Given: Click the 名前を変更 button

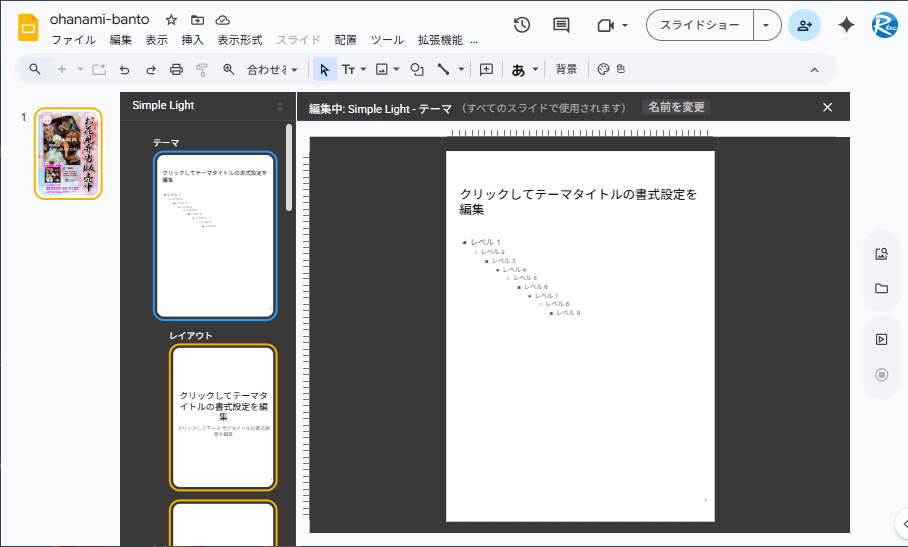Looking at the screenshot, I should pyautogui.click(x=676, y=107).
